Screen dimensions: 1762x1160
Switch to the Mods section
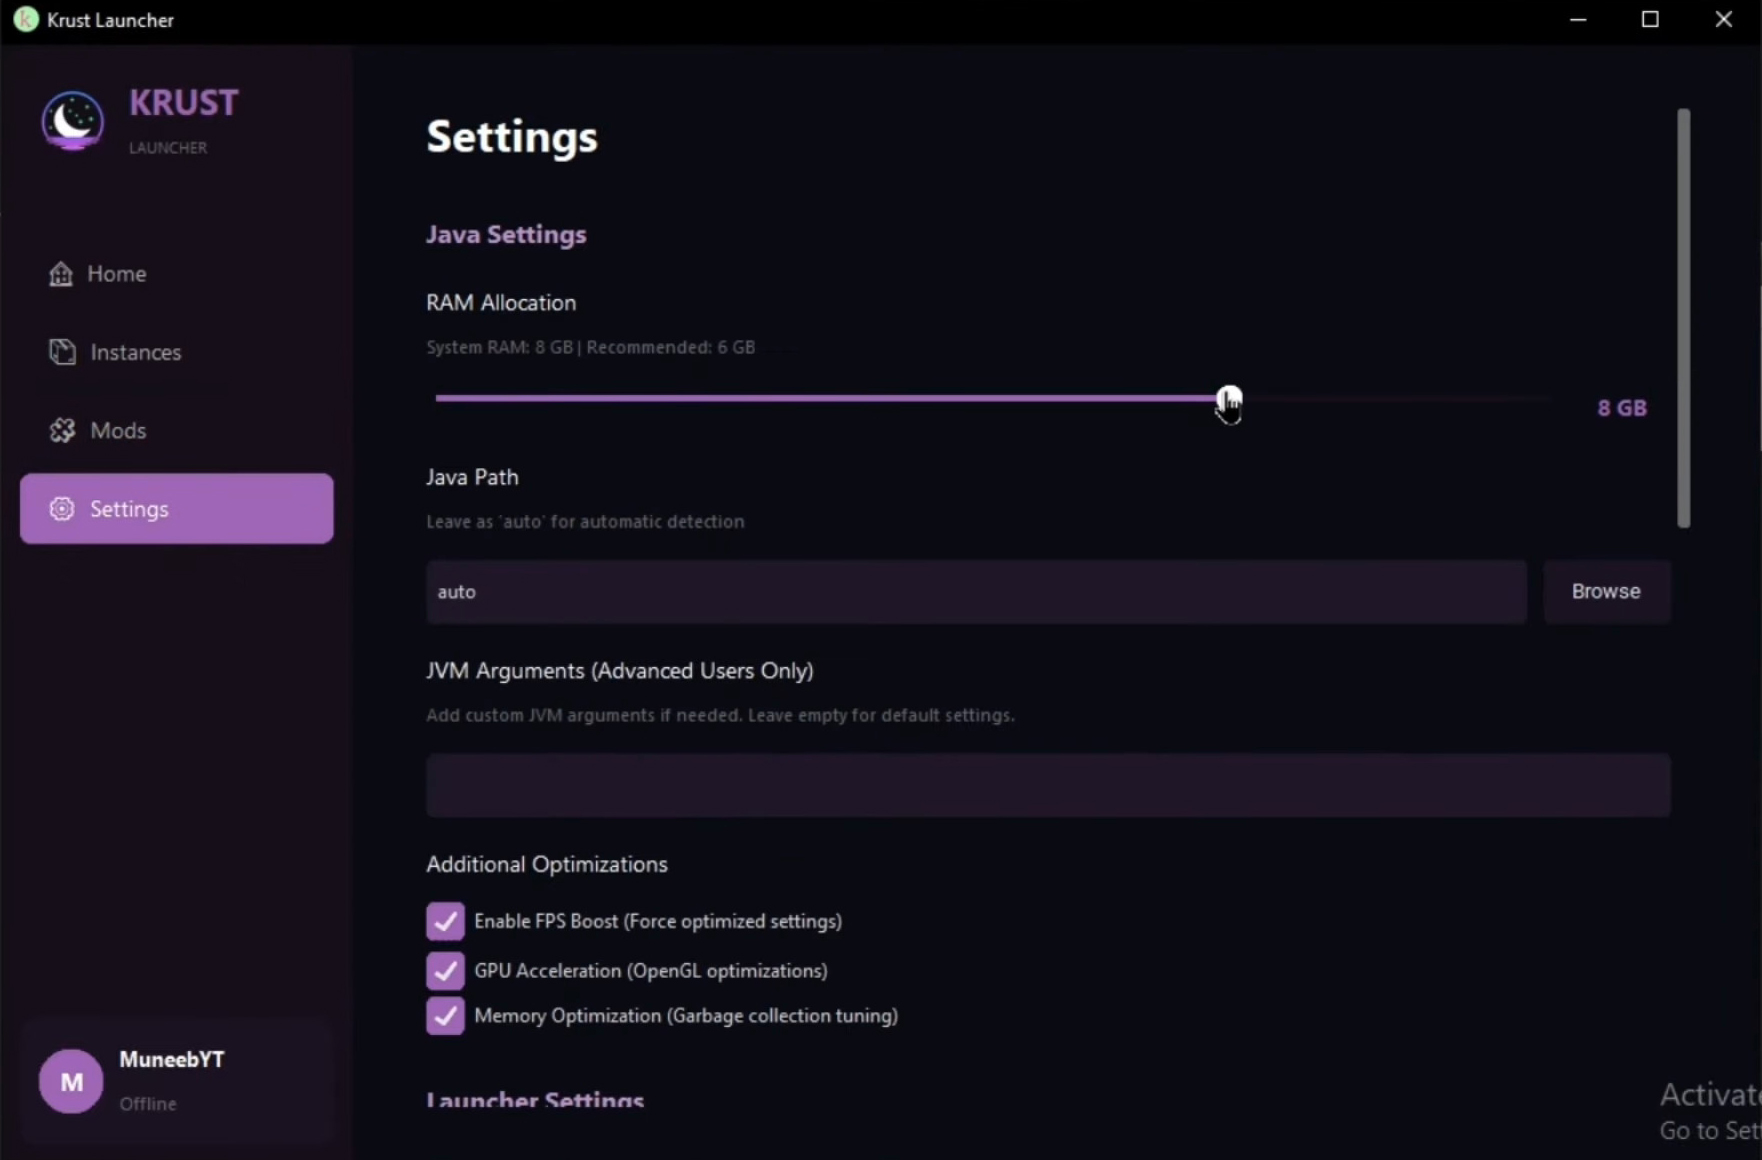[118, 431]
